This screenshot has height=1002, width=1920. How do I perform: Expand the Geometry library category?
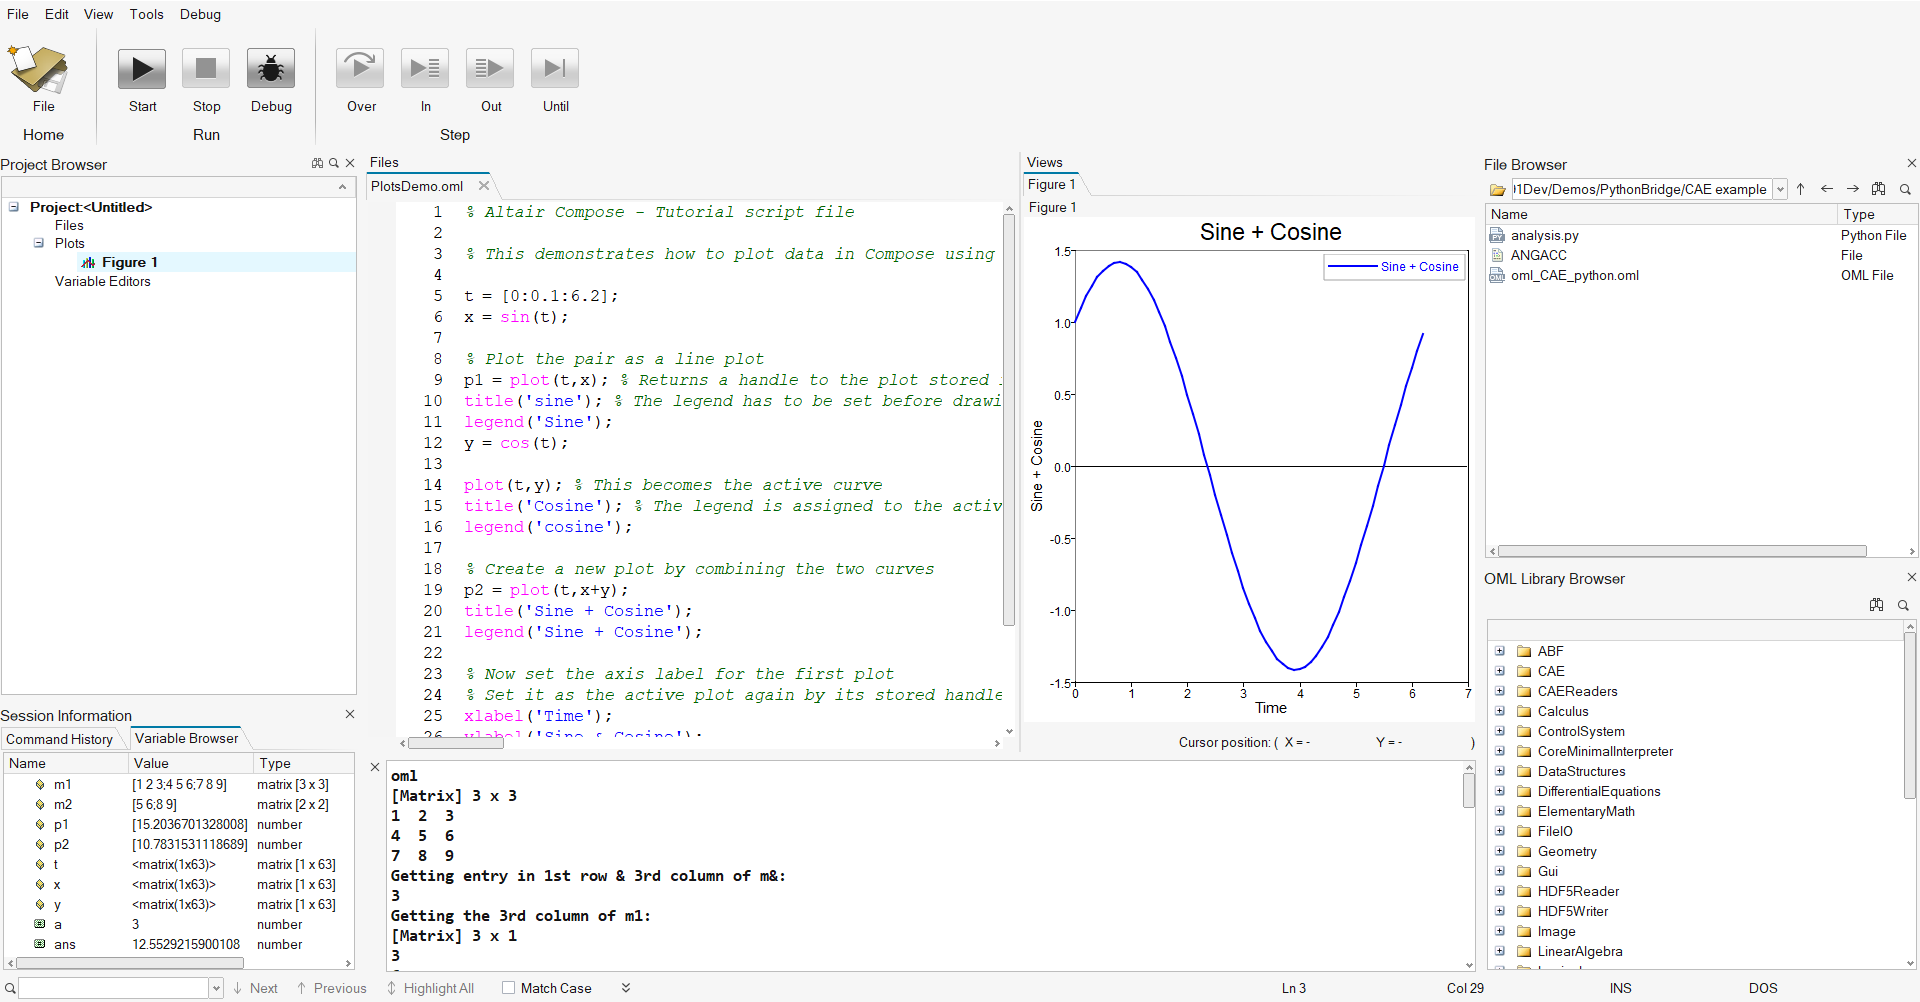(1500, 851)
